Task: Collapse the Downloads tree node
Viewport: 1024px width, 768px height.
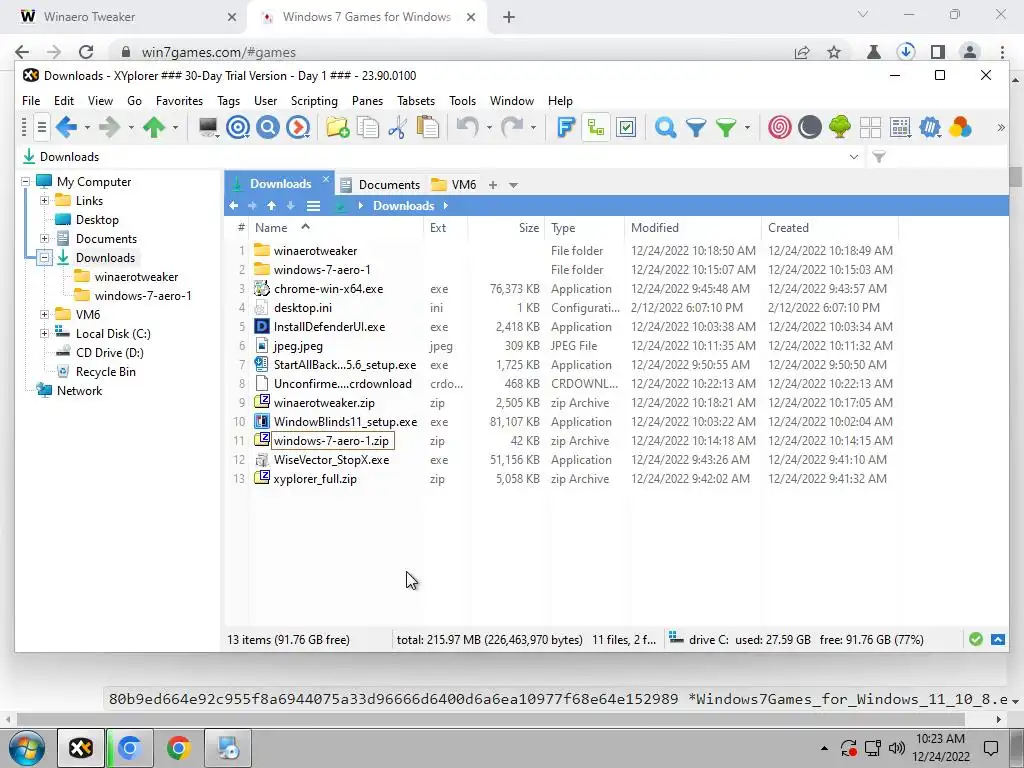Action: point(44,257)
